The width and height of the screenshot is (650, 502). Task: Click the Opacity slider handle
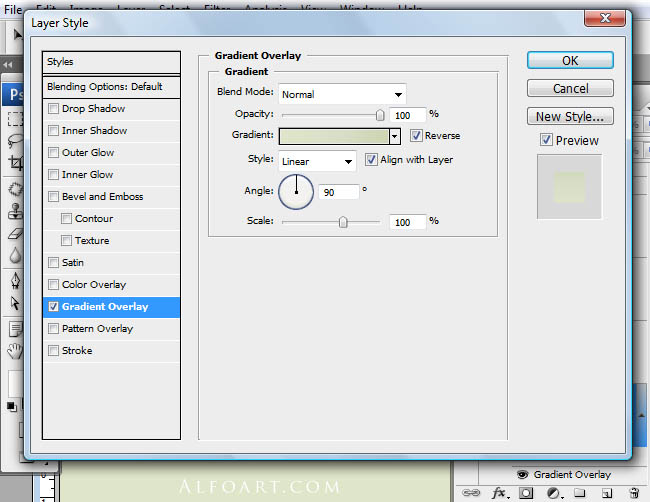coord(380,115)
